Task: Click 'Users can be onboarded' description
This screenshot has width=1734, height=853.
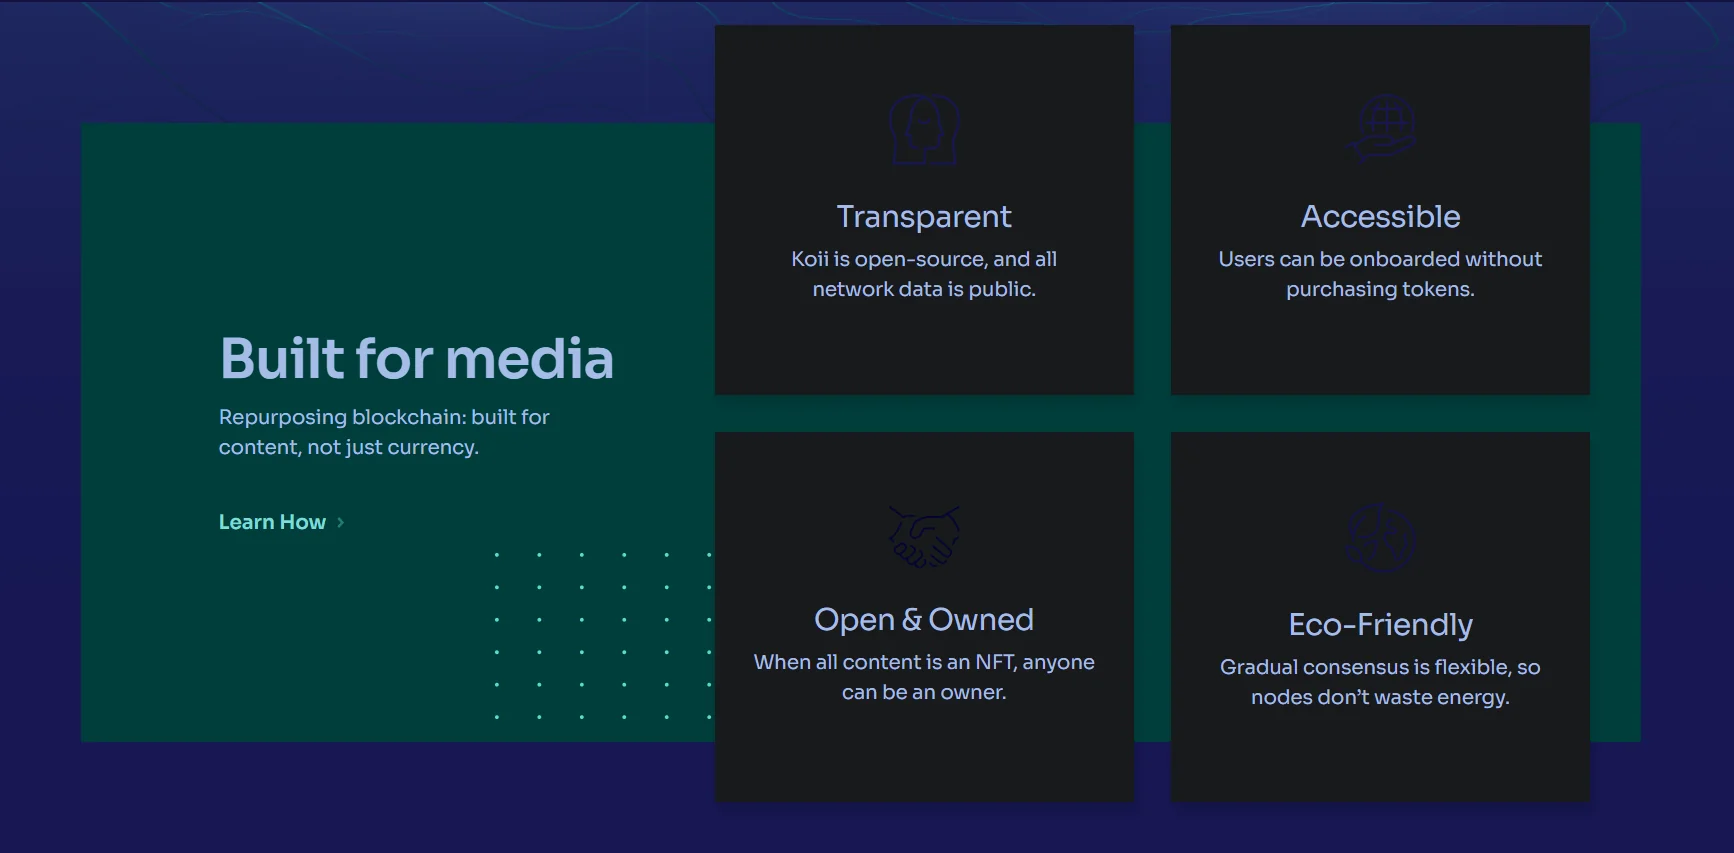Action: tap(1381, 274)
